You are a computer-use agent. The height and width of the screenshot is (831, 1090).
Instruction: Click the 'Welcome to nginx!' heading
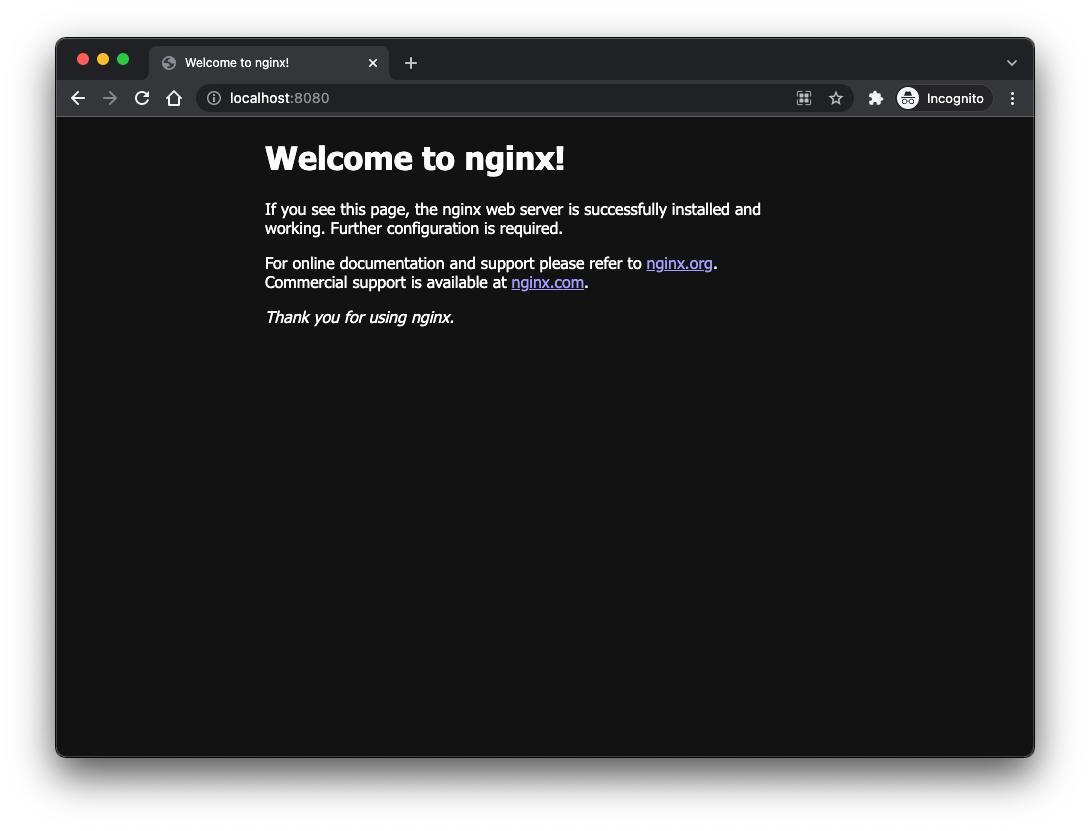[x=414, y=159]
